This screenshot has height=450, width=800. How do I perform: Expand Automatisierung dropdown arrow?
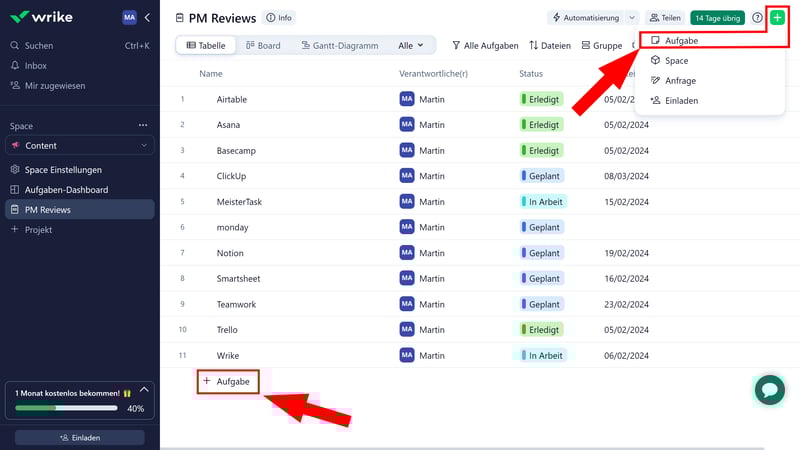pos(632,18)
